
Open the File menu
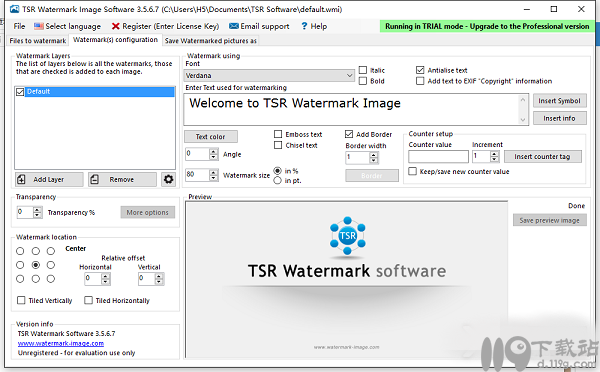pyautogui.click(x=19, y=26)
